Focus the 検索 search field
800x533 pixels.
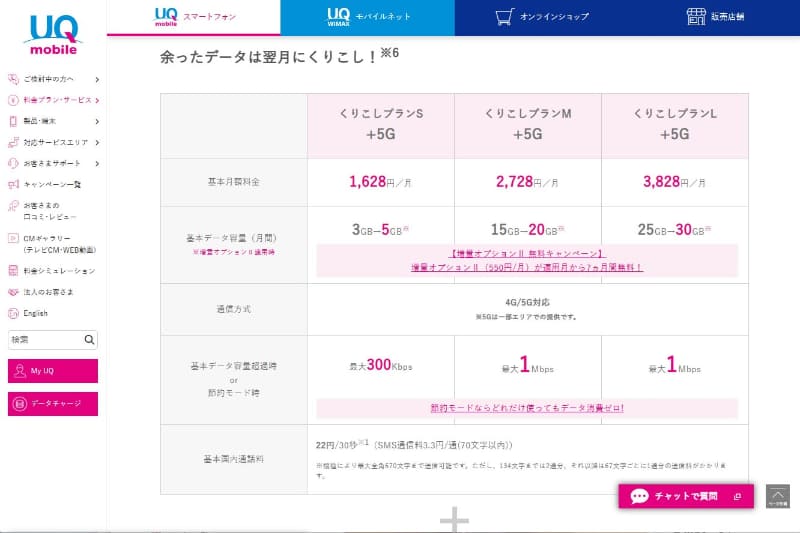pos(45,340)
